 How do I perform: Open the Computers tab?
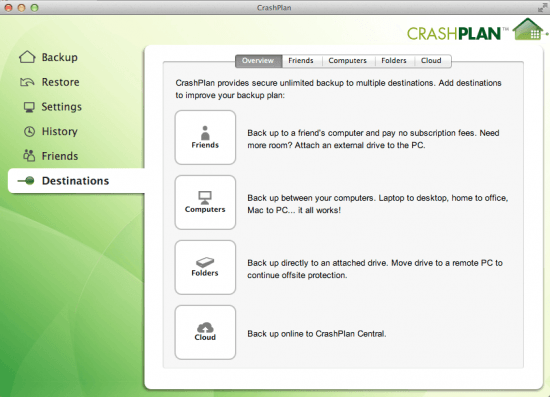tap(348, 61)
